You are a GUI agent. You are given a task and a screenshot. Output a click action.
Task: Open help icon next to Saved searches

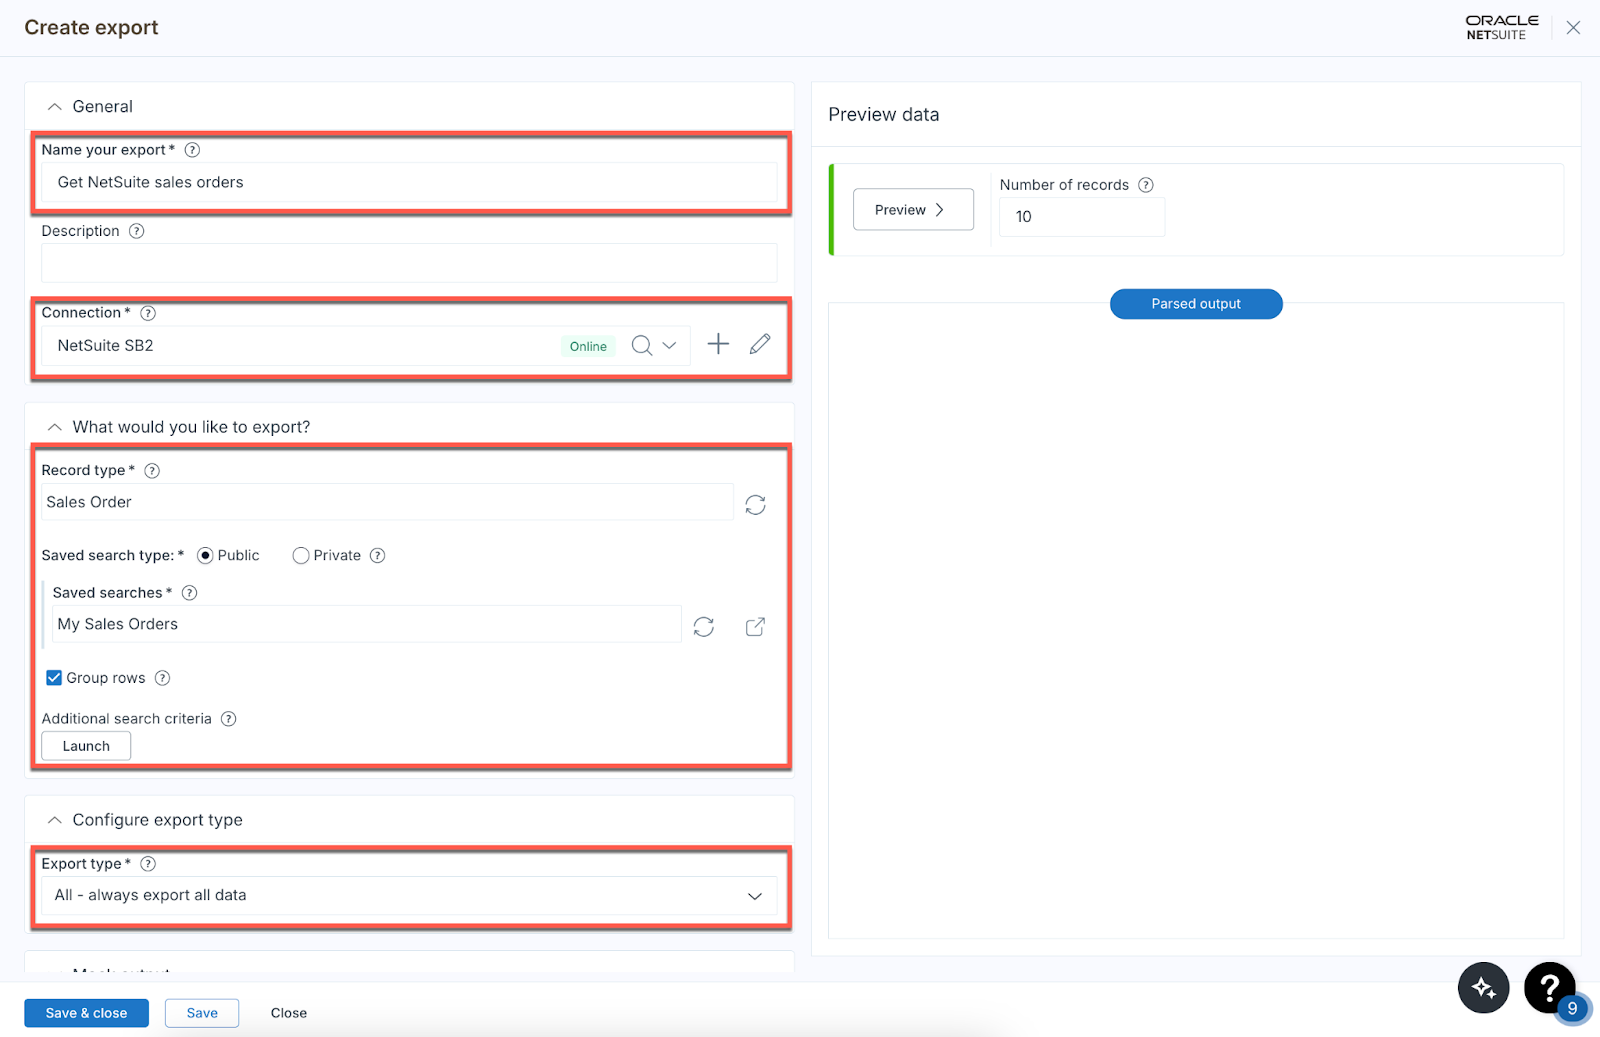(x=189, y=593)
